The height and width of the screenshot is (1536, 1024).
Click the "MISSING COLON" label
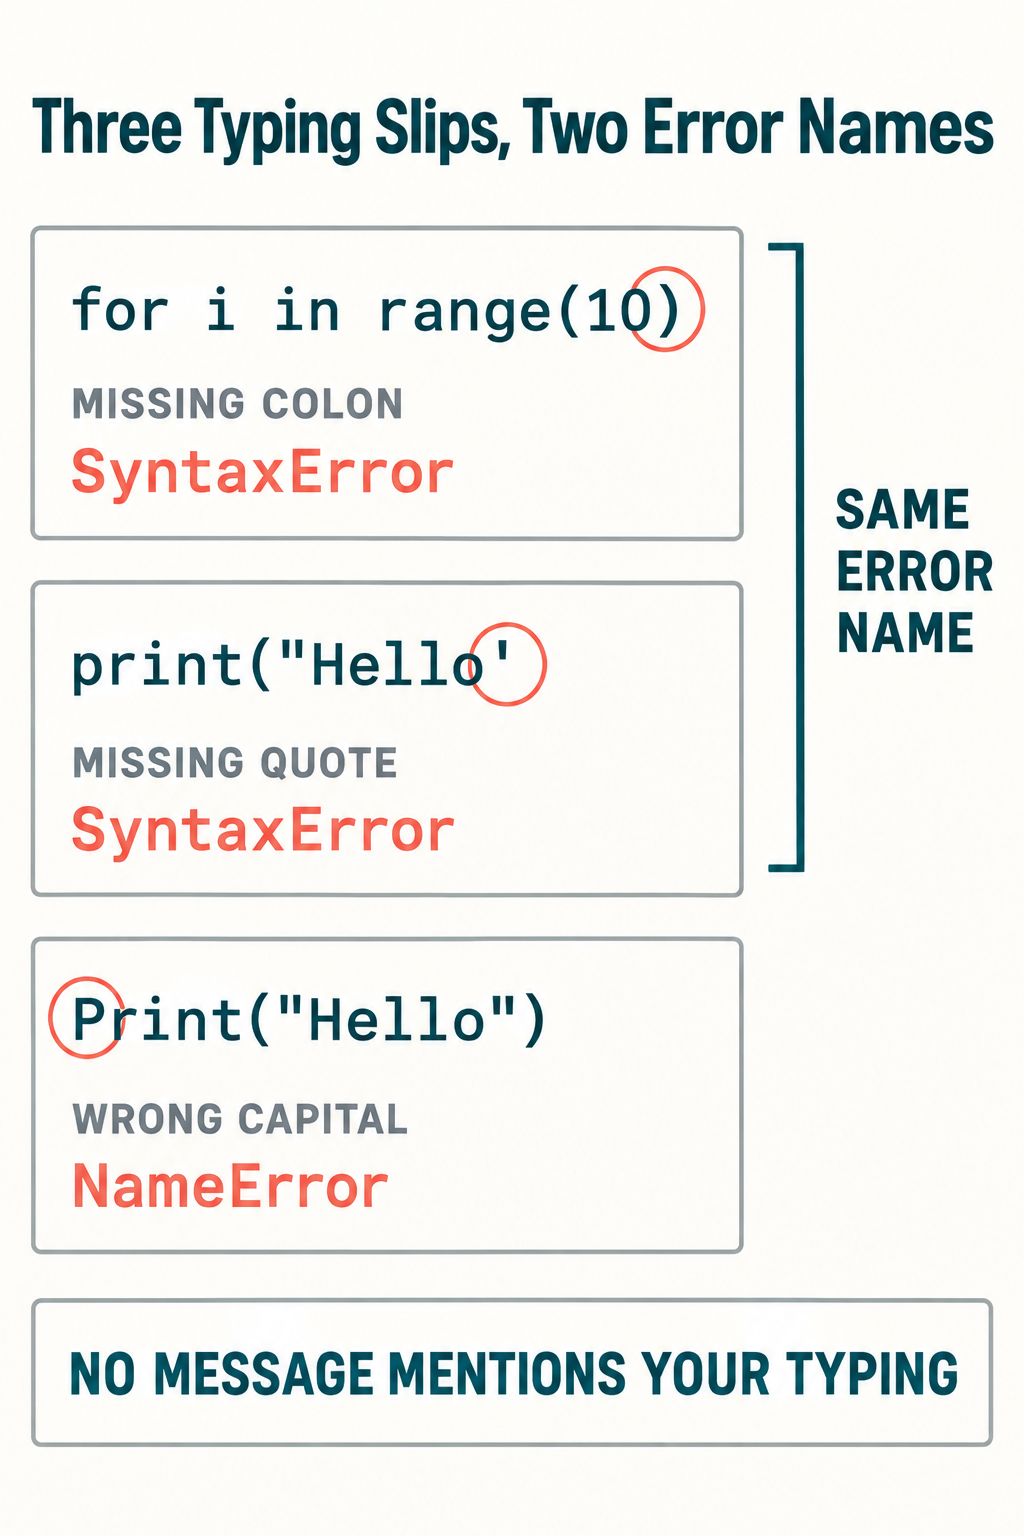coord(237,404)
